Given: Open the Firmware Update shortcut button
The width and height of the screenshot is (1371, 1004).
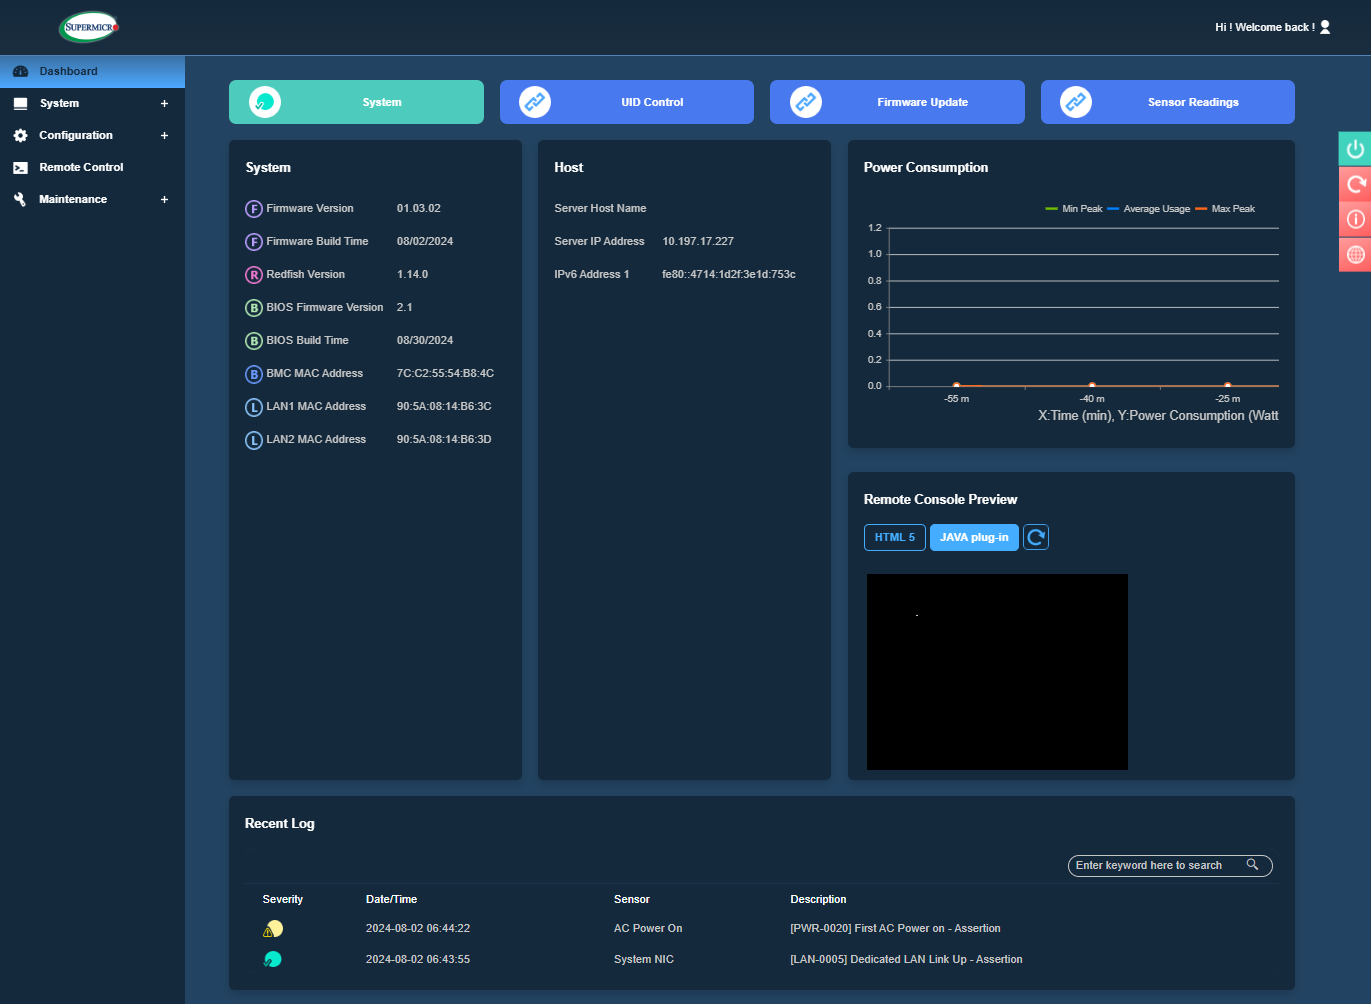Looking at the screenshot, I should 897,102.
